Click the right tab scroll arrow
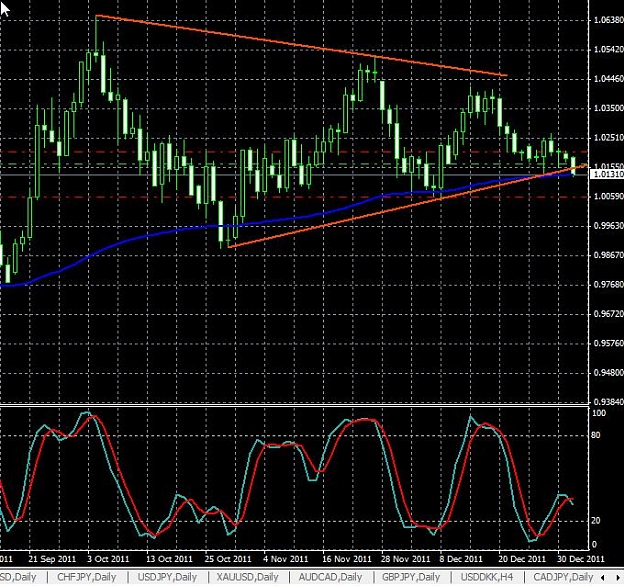625x586 pixels. [616, 577]
